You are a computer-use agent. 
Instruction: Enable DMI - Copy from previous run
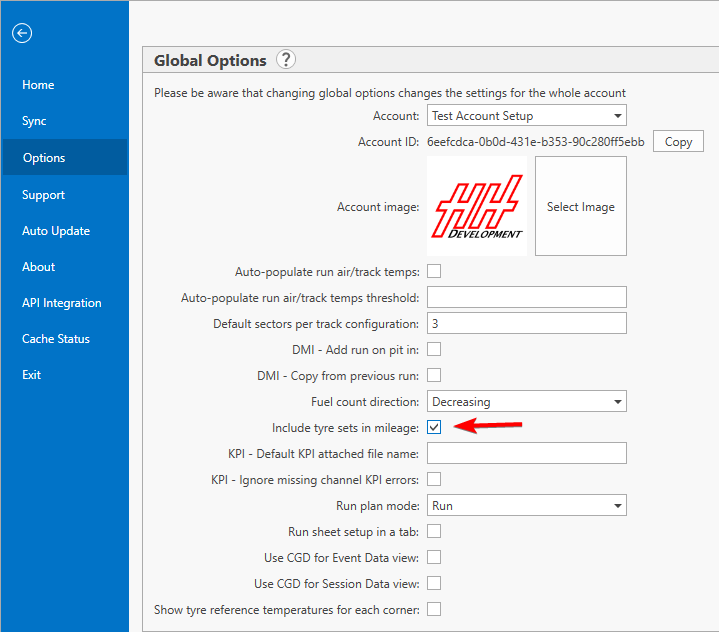(434, 375)
